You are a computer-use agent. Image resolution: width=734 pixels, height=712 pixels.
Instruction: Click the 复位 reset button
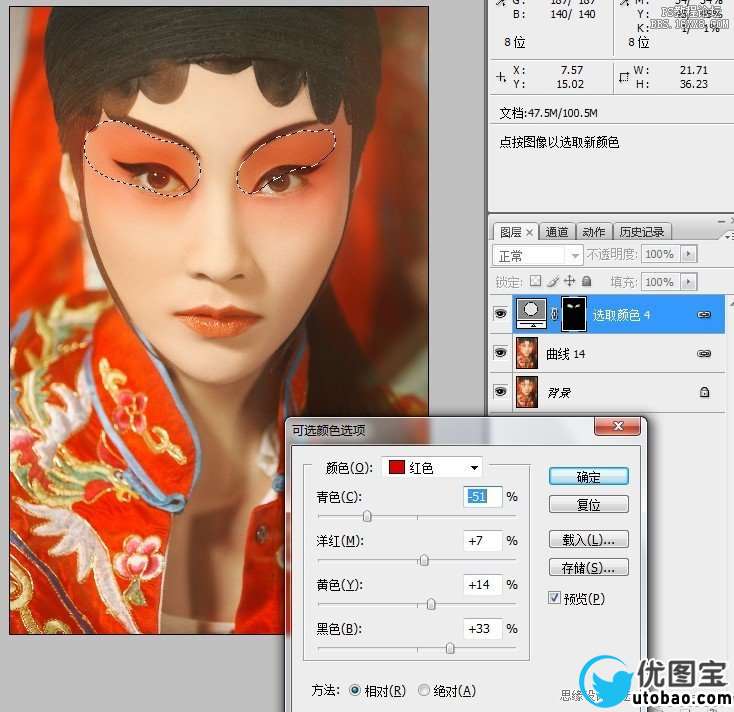[x=588, y=504]
